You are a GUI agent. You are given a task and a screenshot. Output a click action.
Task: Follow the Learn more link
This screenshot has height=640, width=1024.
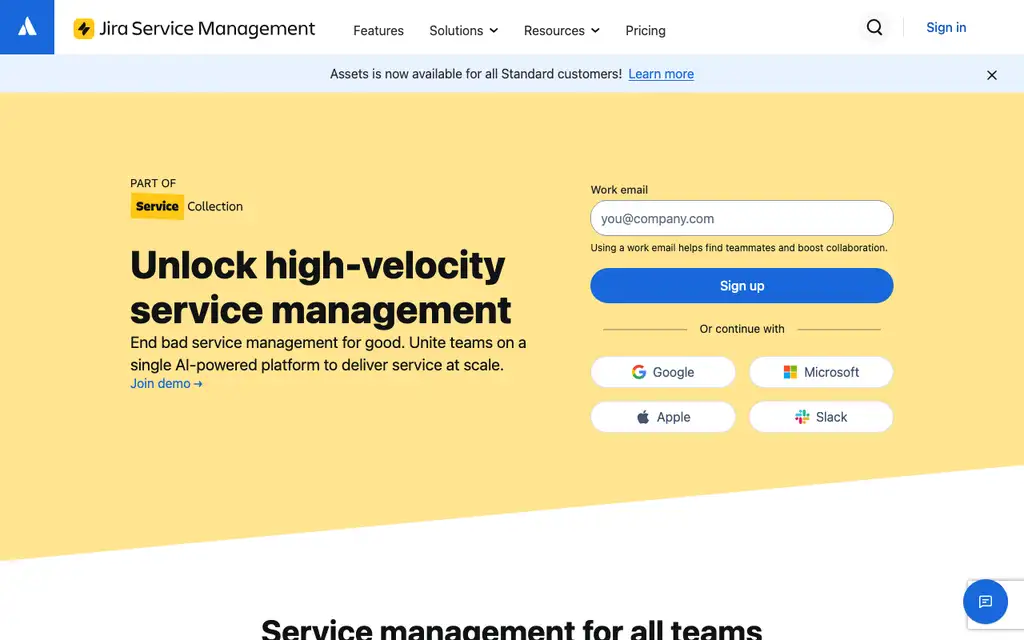tap(661, 74)
